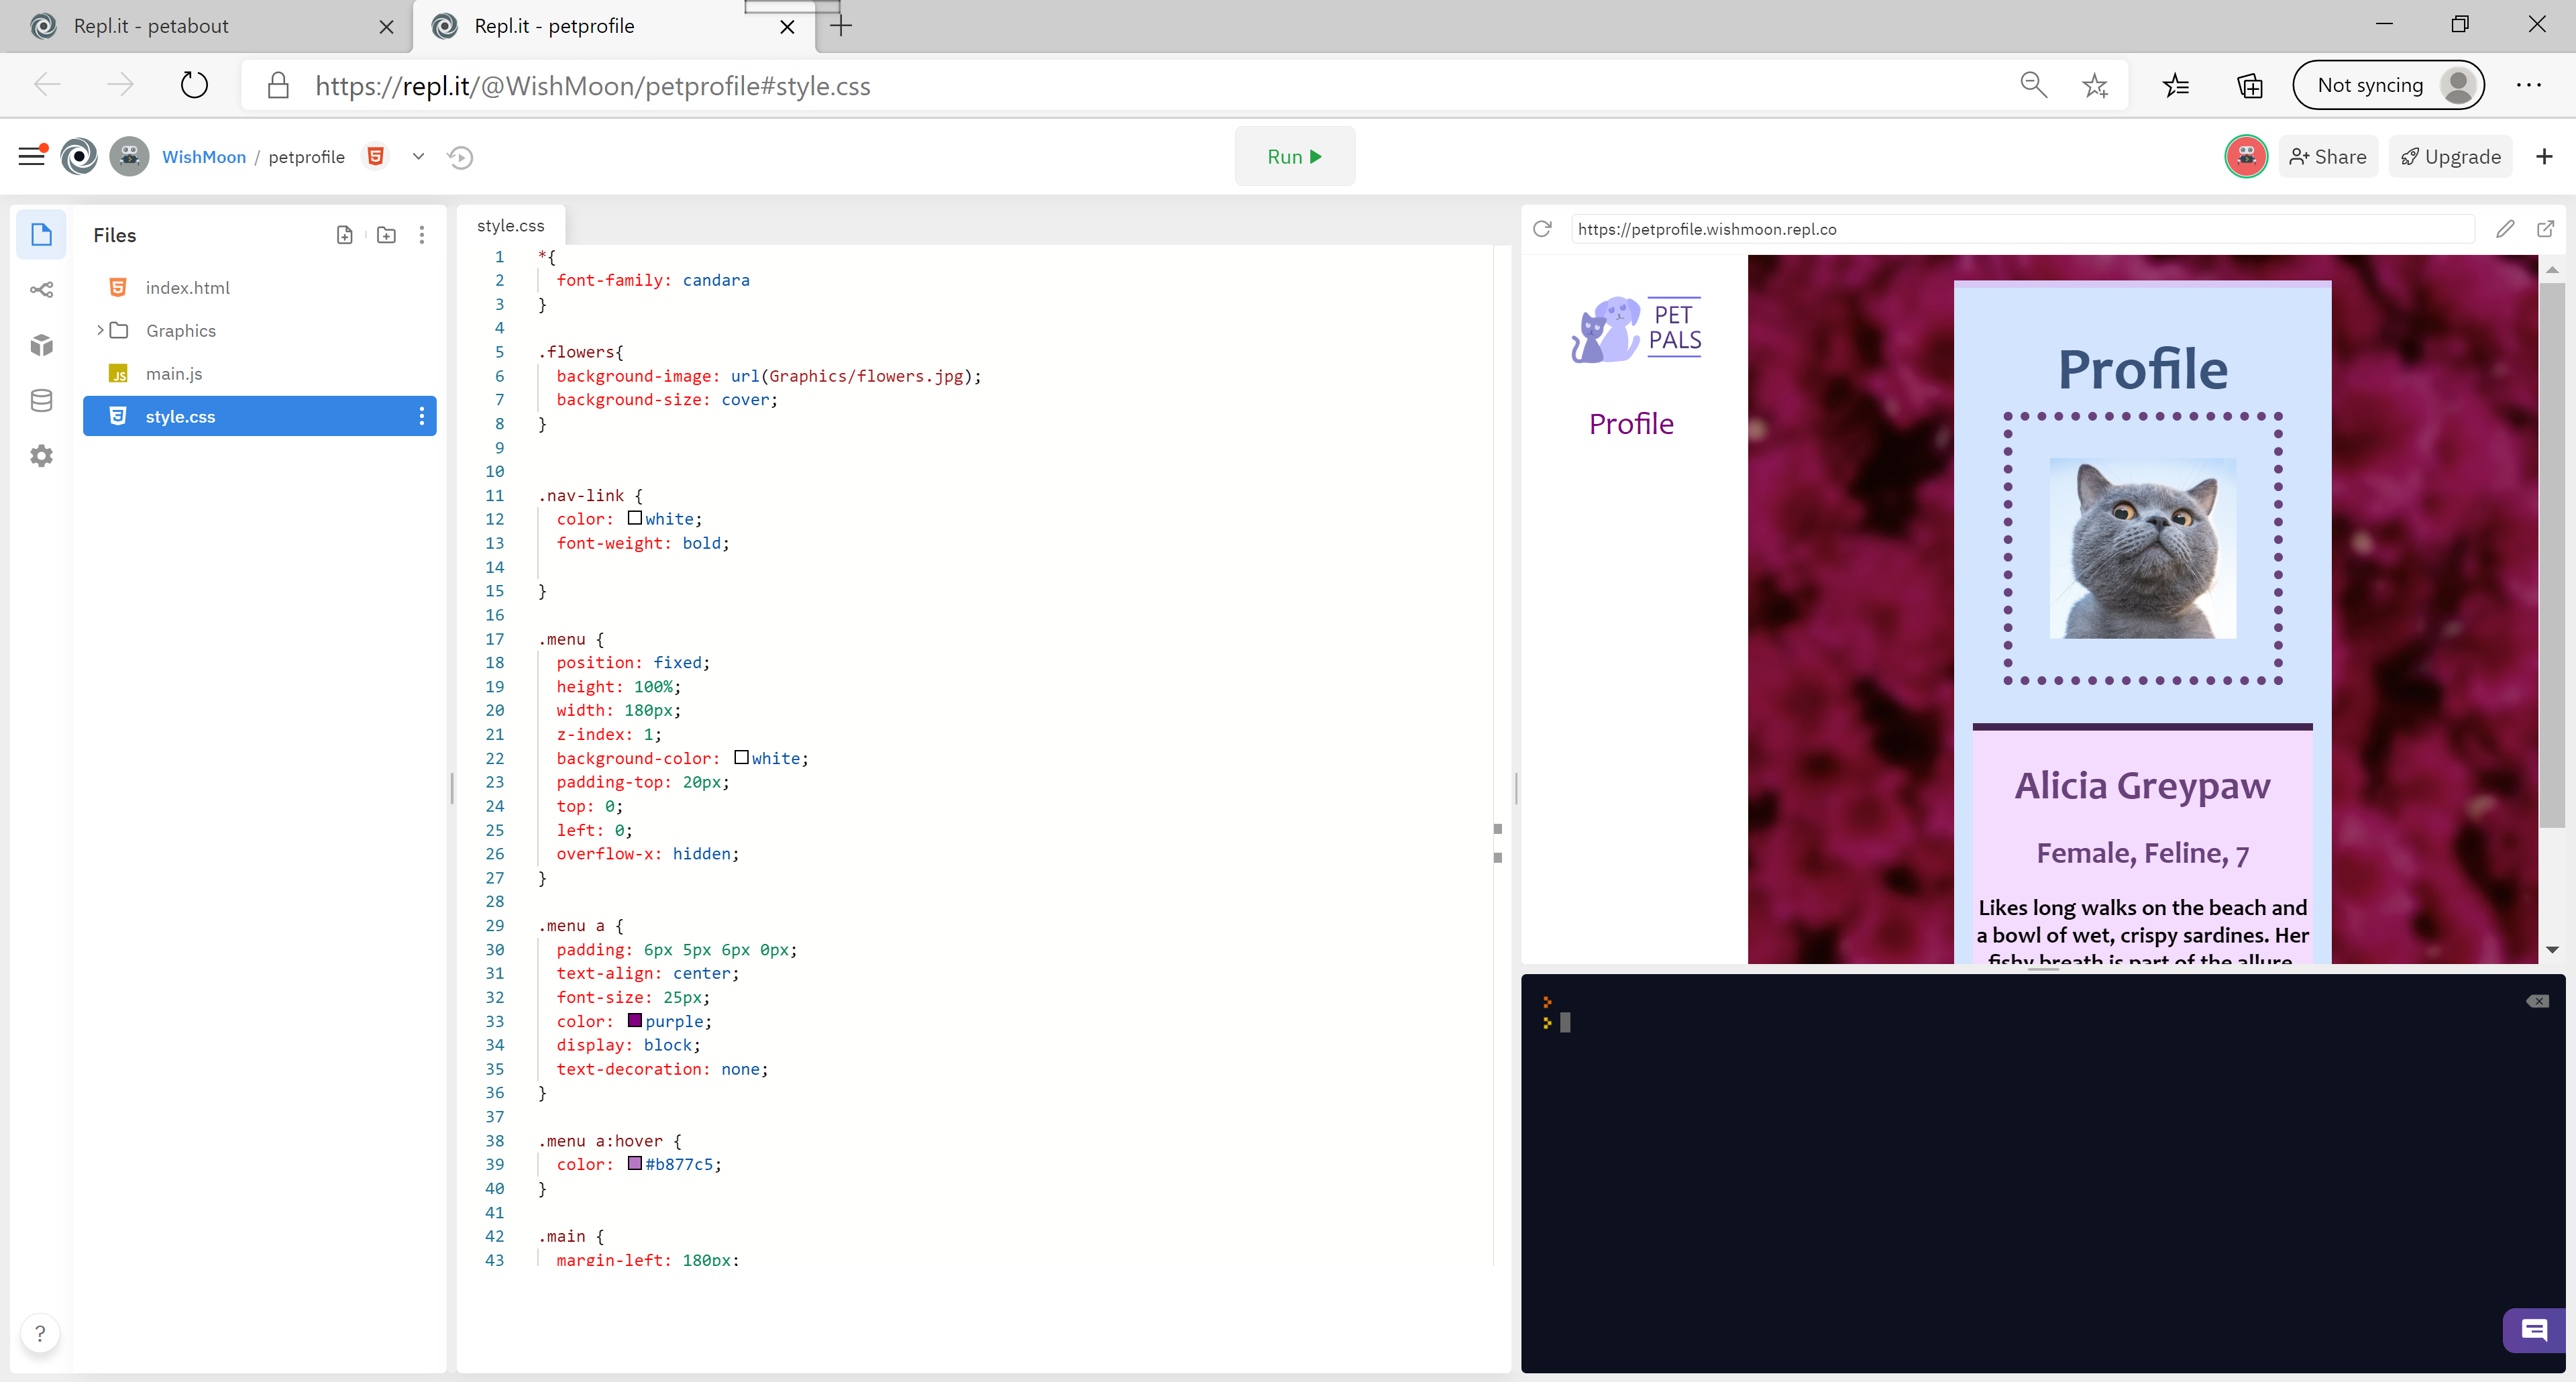Viewport: 2576px width, 1382px height.
Task: Open the Database sidebar icon
Action: 41,401
